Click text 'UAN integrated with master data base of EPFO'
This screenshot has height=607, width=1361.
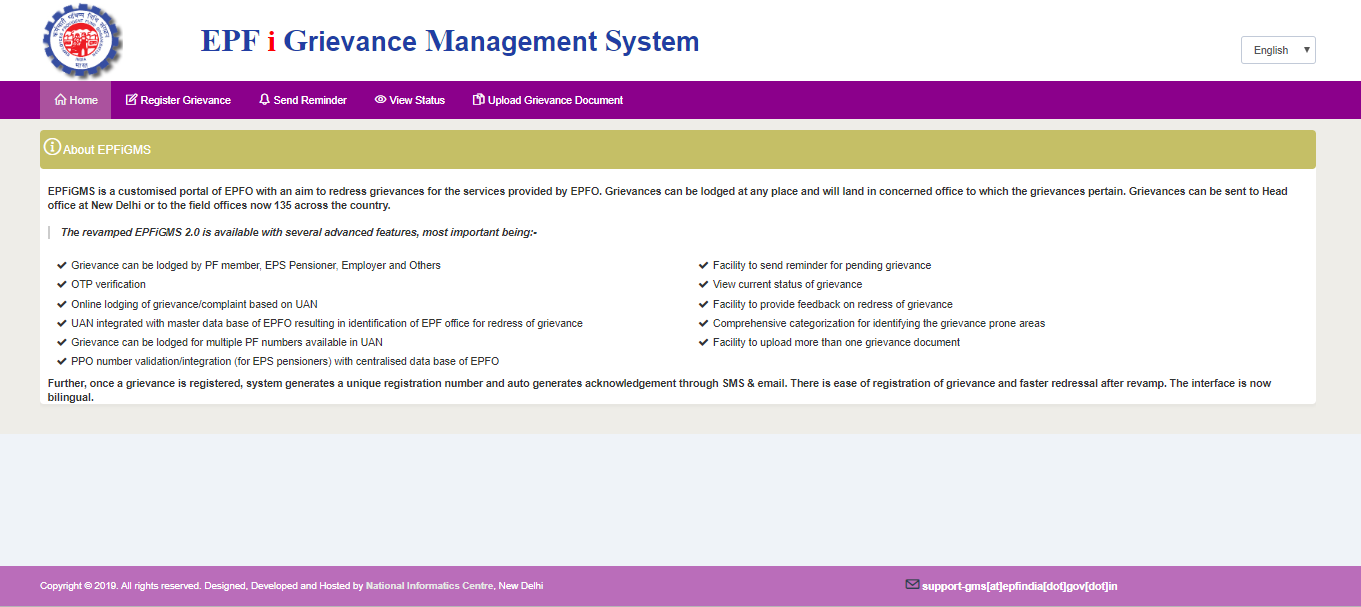coord(327,323)
